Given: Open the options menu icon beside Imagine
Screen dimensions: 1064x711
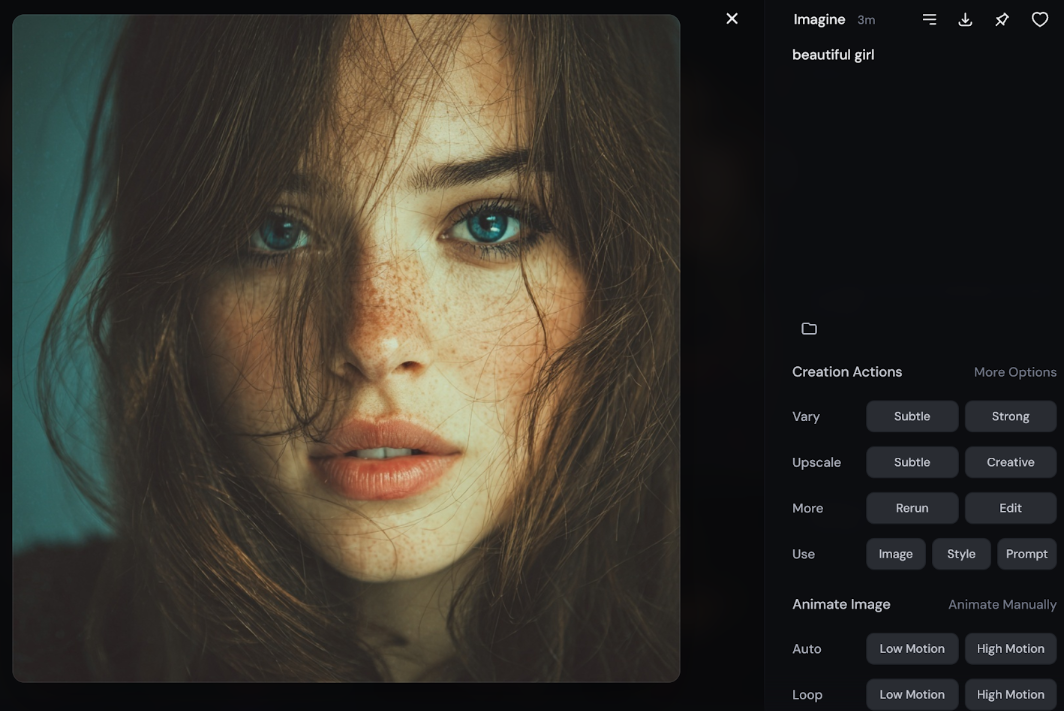Looking at the screenshot, I should (x=929, y=19).
